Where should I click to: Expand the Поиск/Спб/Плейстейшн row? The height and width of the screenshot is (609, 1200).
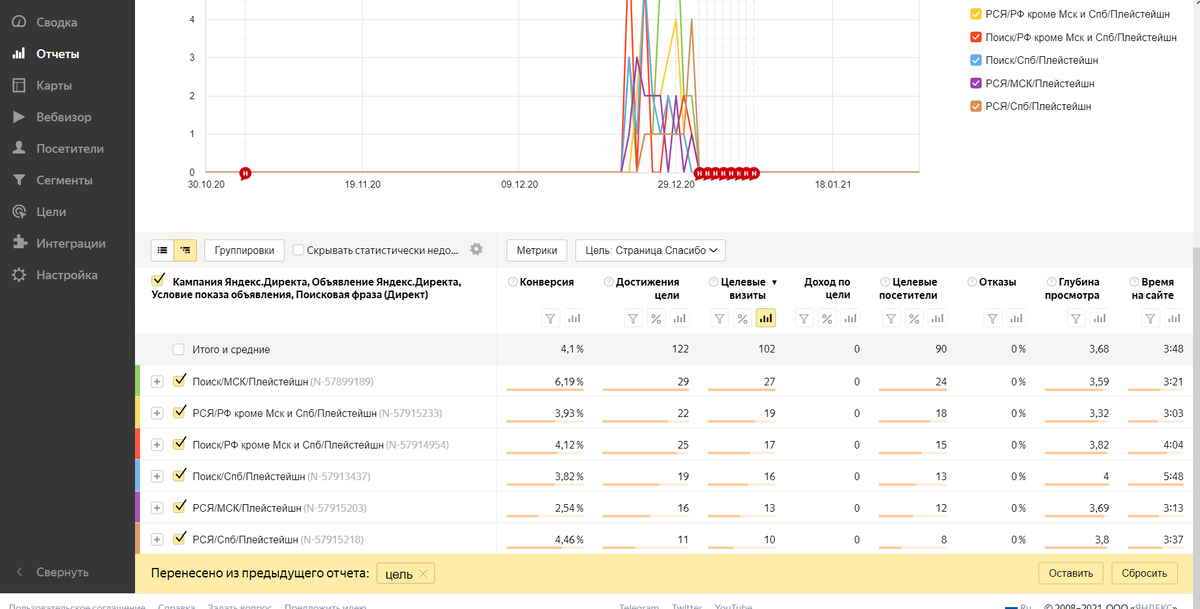coord(157,477)
